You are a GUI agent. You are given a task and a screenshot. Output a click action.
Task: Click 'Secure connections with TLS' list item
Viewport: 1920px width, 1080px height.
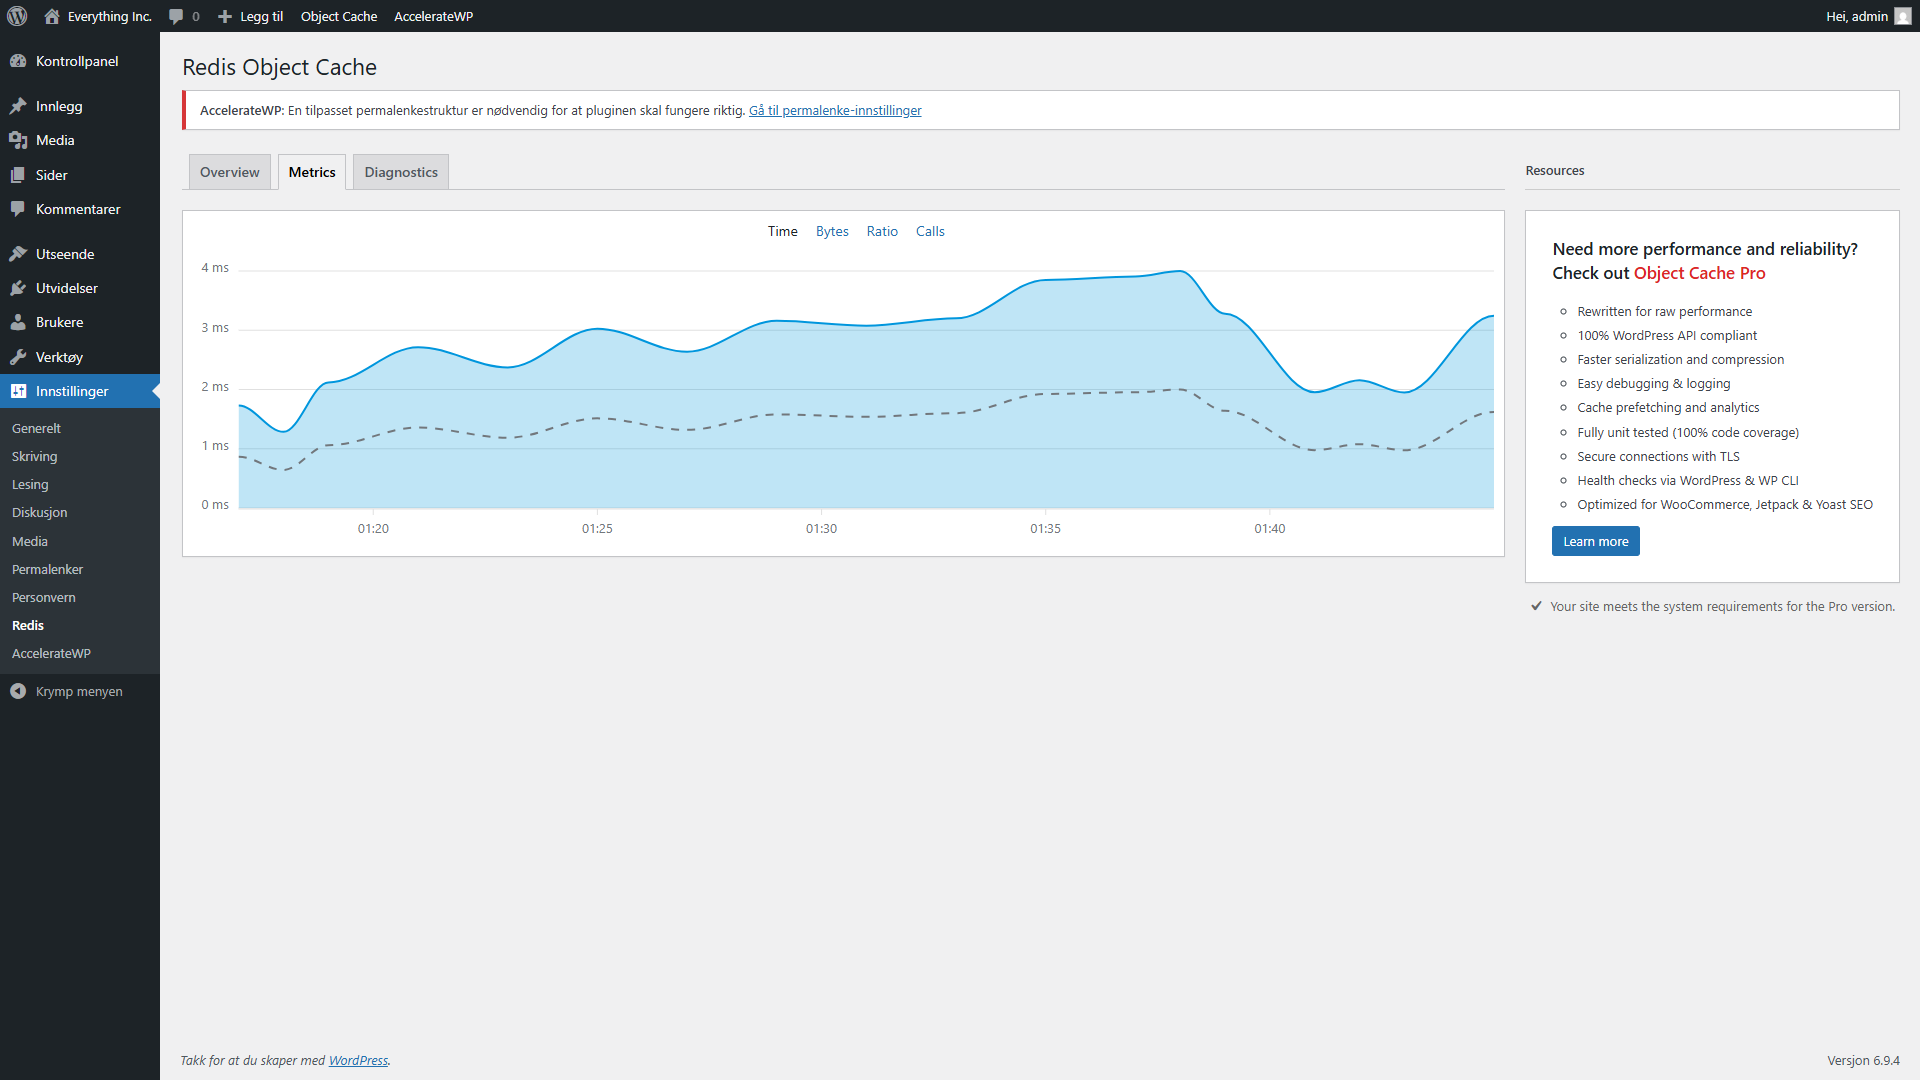[1658, 456]
